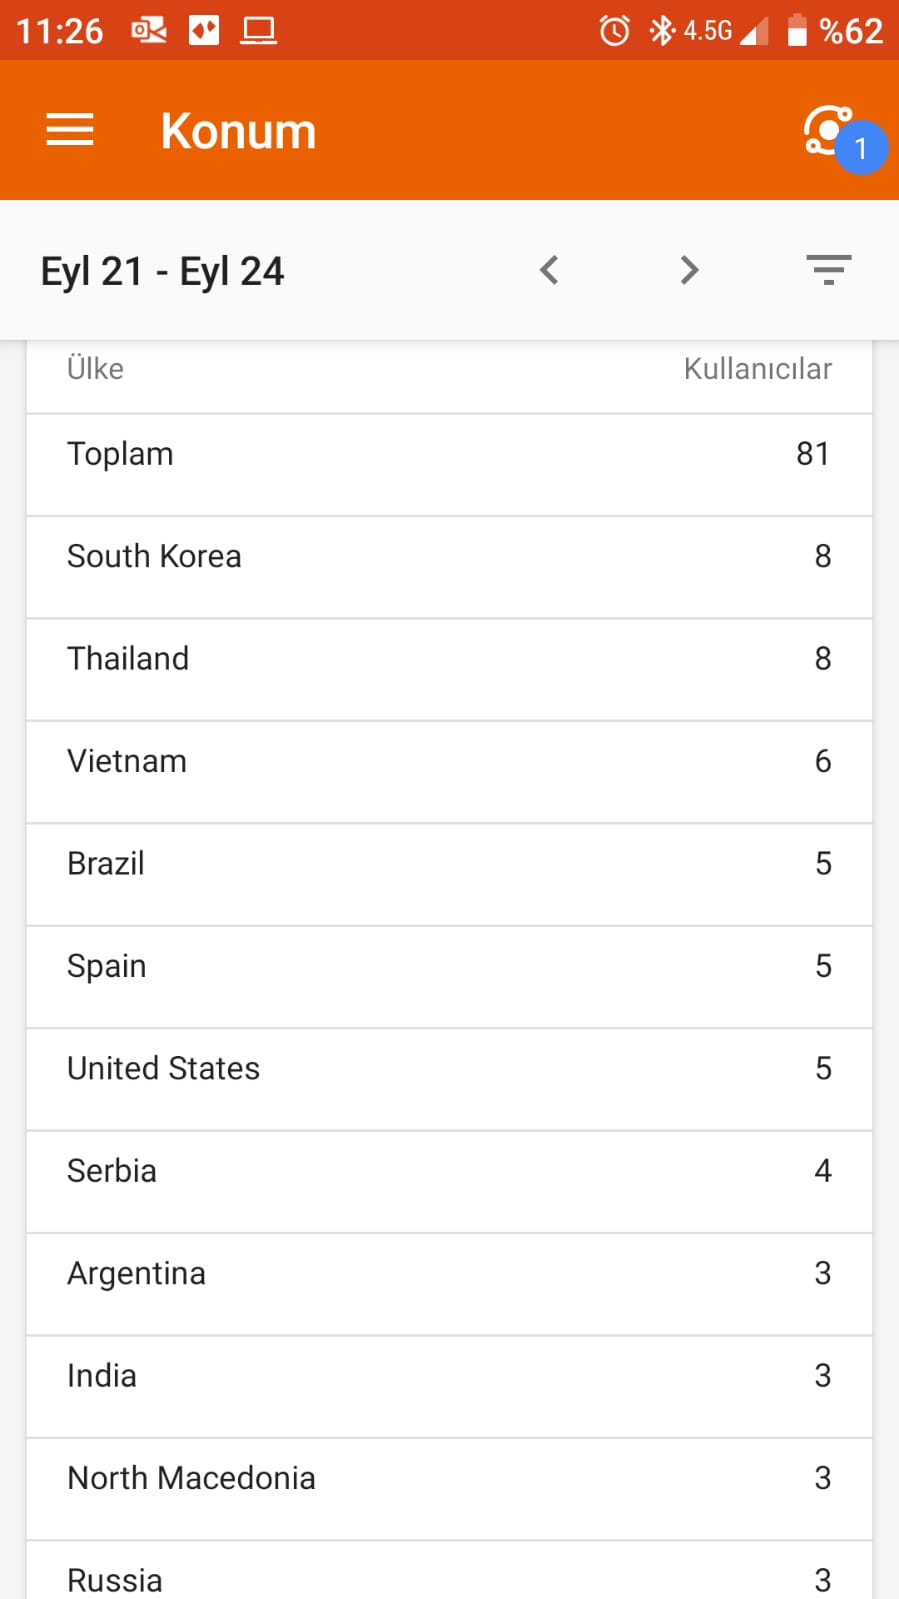Tap the Konum page title
Image resolution: width=899 pixels, height=1599 pixels.
(238, 131)
